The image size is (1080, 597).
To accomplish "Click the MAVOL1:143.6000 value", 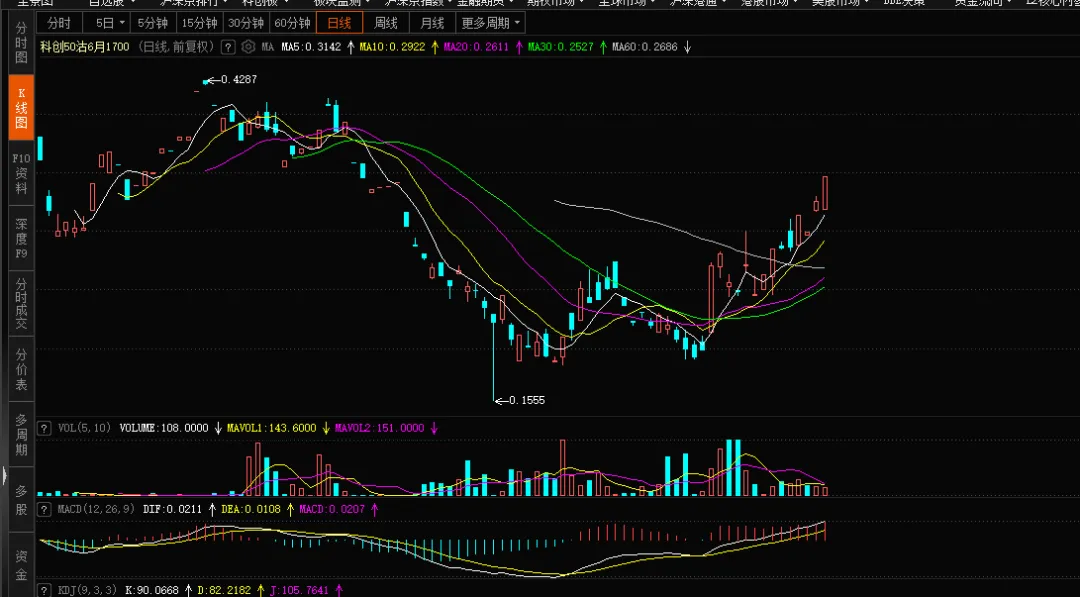I will (x=271, y=428).
